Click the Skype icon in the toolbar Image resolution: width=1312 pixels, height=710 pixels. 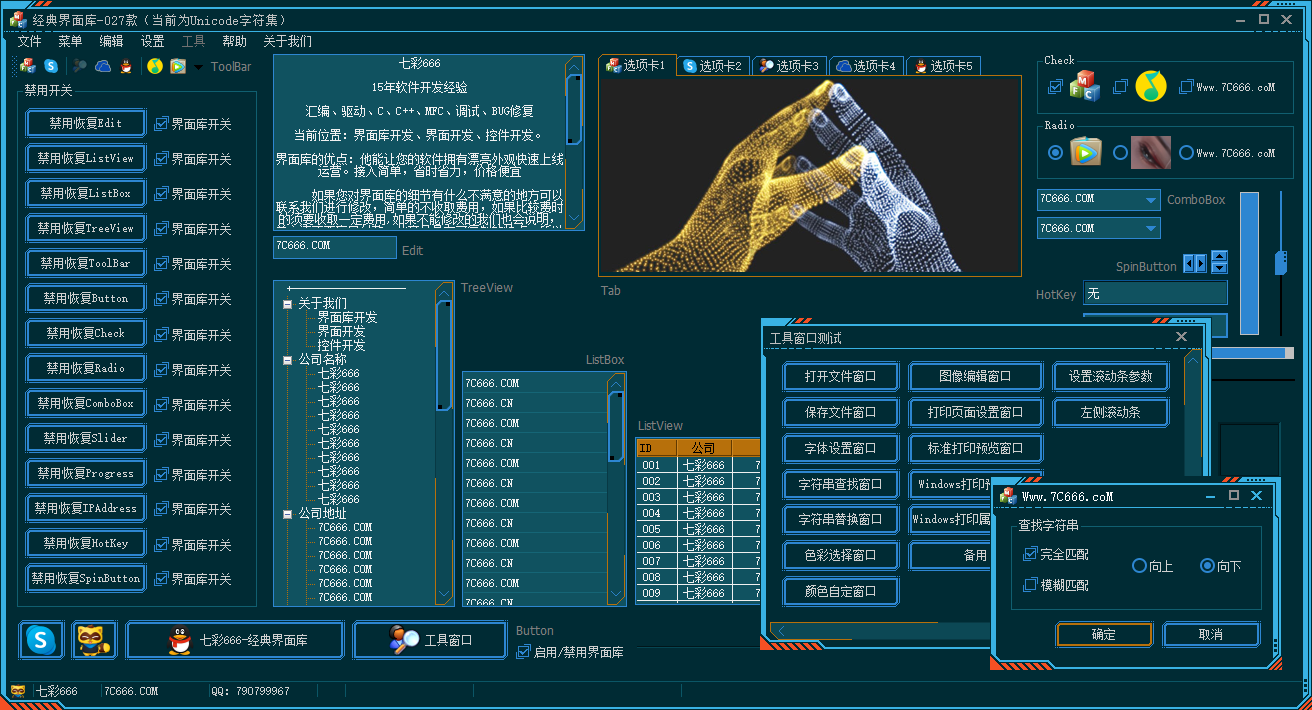click(x=51, y=66)
